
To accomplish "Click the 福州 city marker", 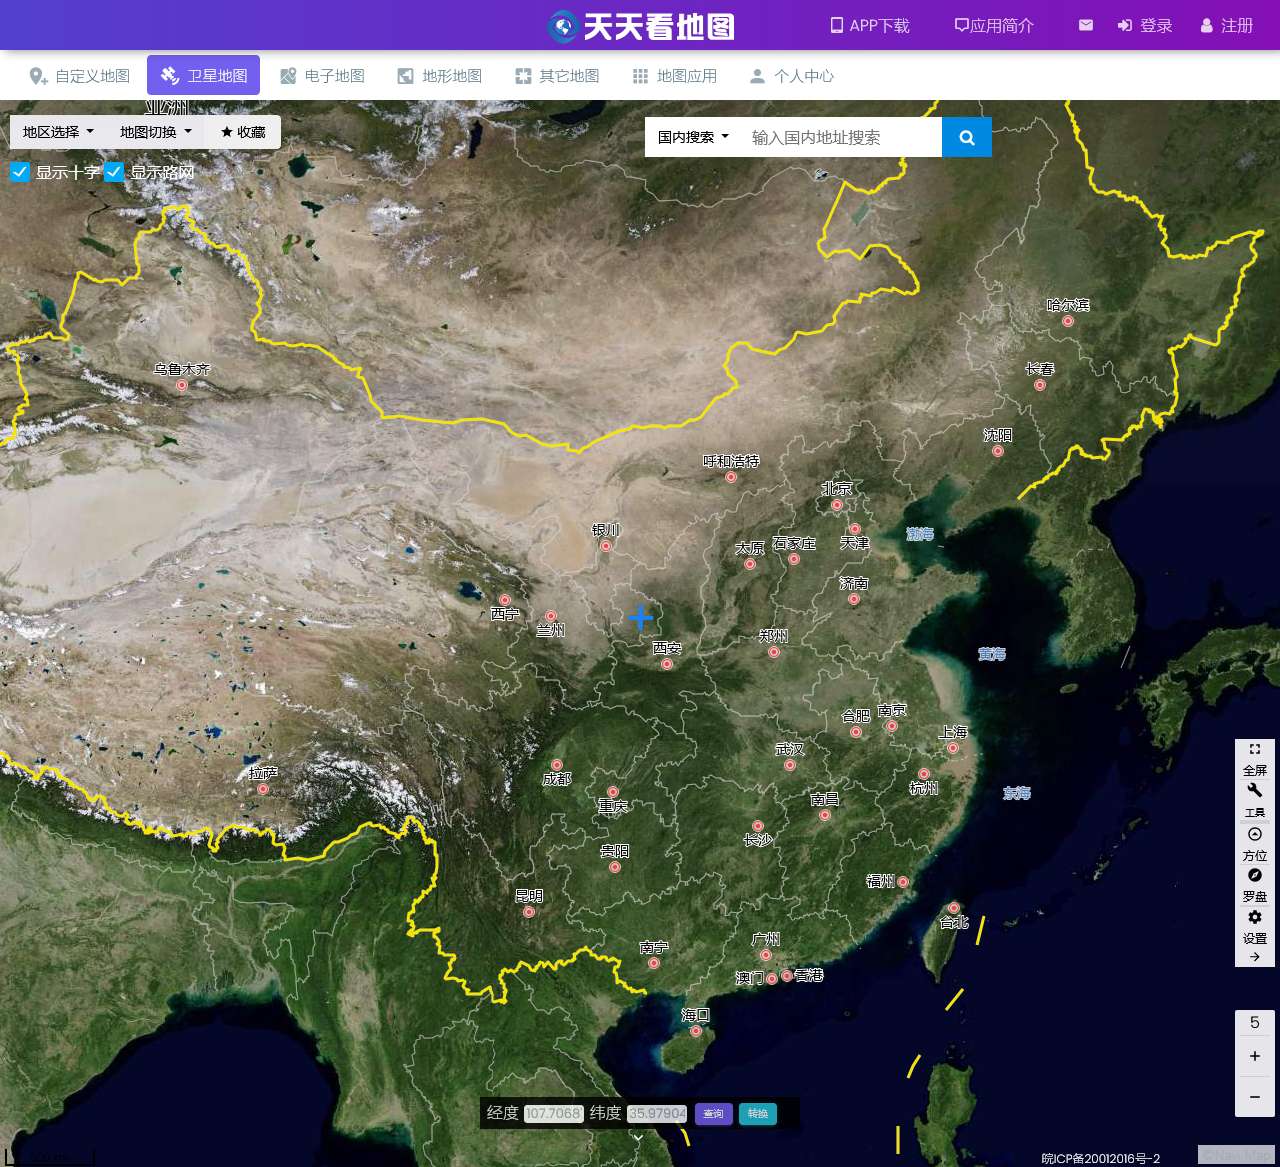I will click(x=903, y=882).
